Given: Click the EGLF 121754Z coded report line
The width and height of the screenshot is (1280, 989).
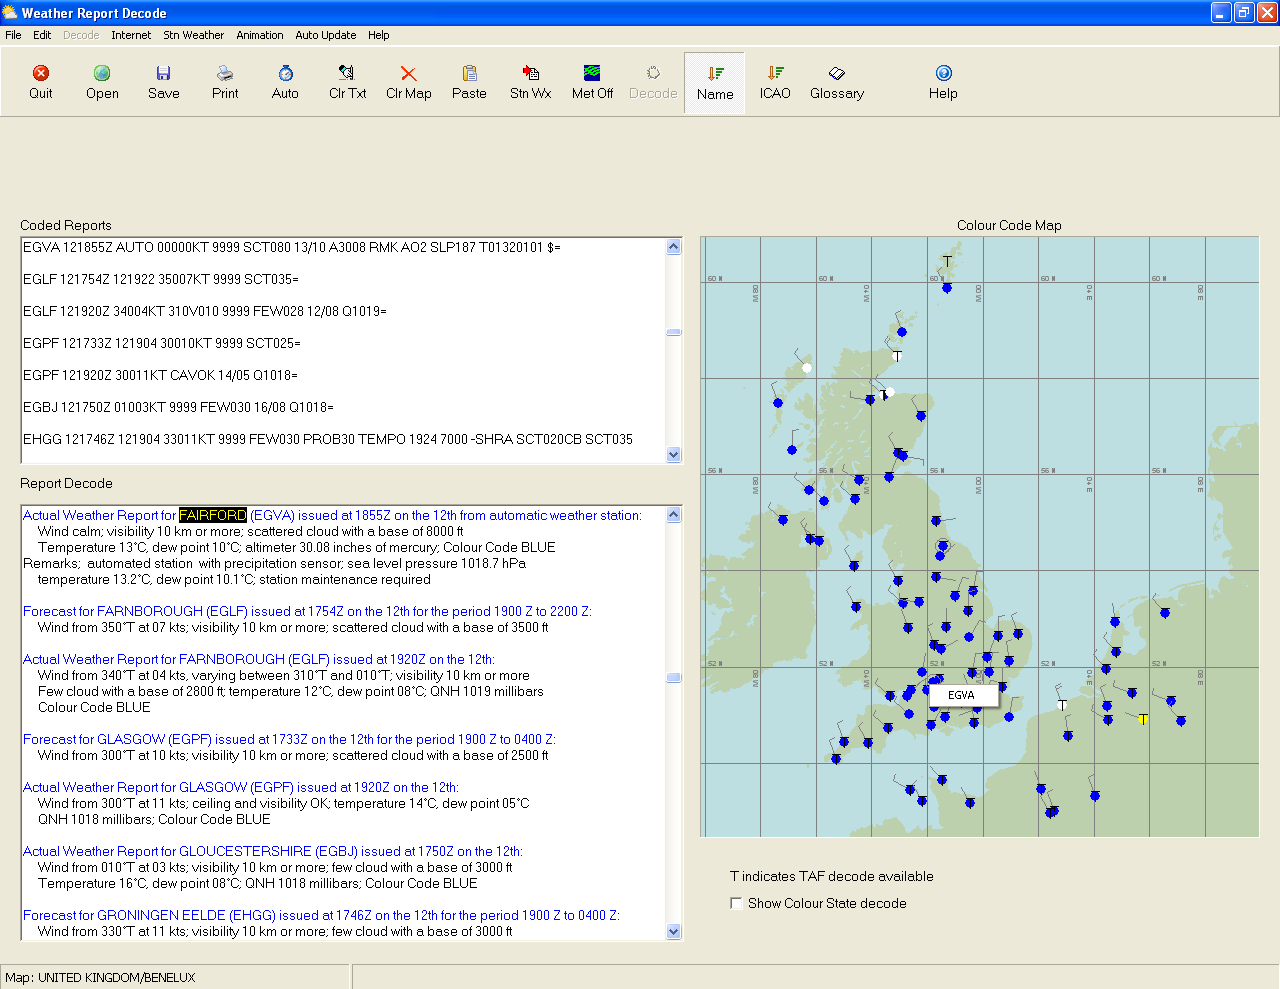Looking at the screenshot, I should point(161,279).
